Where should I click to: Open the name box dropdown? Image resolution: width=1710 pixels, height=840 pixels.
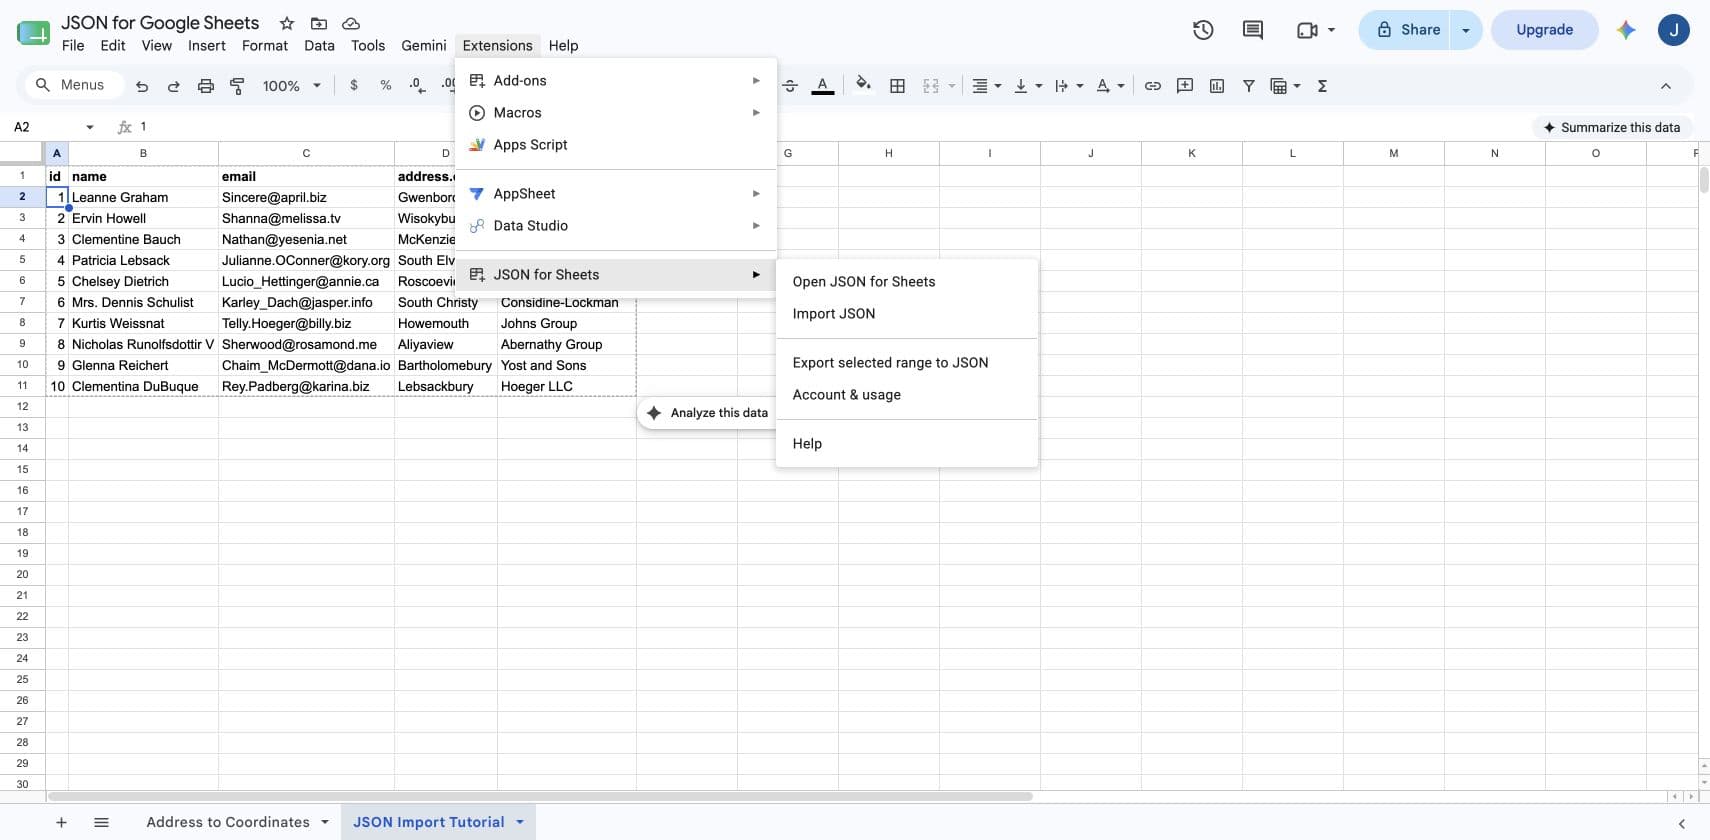tap(89, 127)
